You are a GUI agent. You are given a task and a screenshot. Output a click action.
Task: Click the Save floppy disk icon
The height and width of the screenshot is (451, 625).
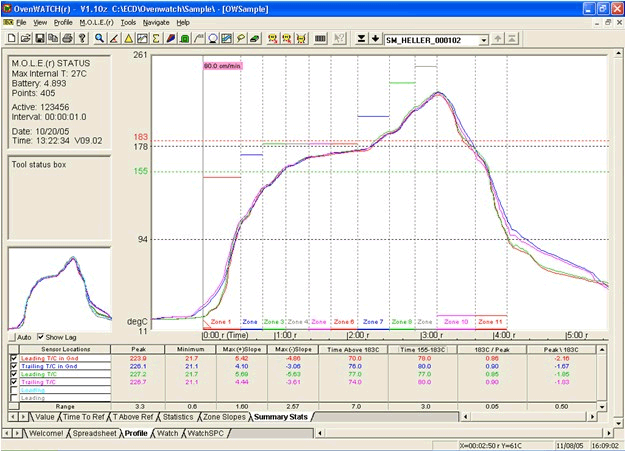40,38
